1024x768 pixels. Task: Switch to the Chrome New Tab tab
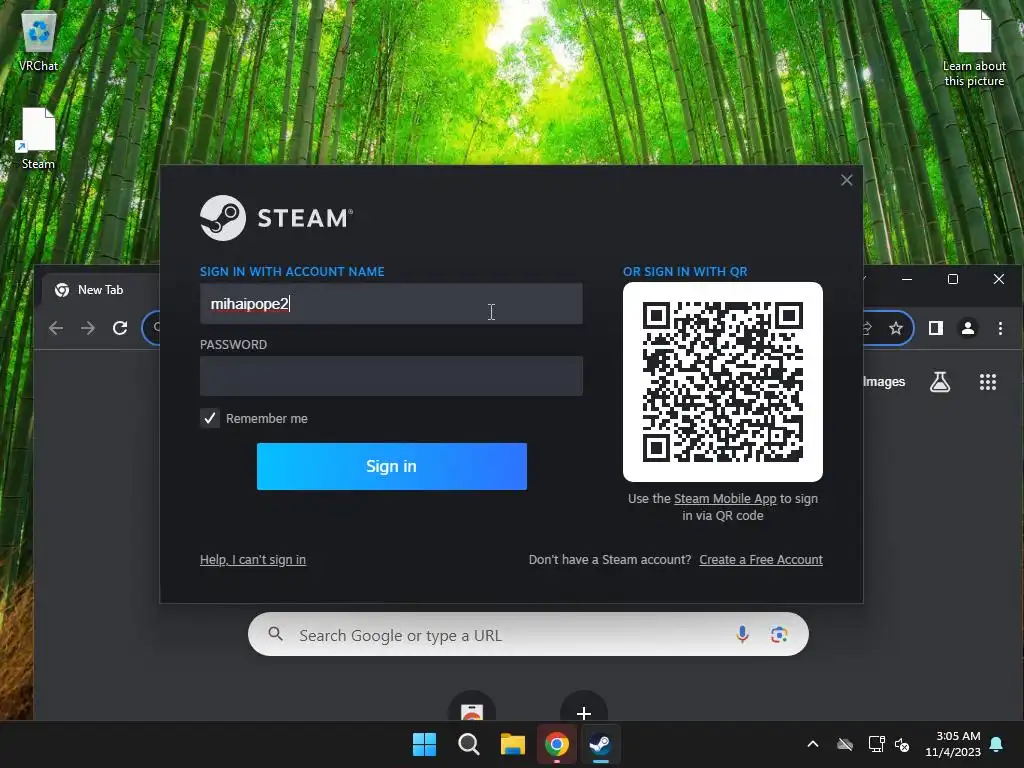pos(101,290)
